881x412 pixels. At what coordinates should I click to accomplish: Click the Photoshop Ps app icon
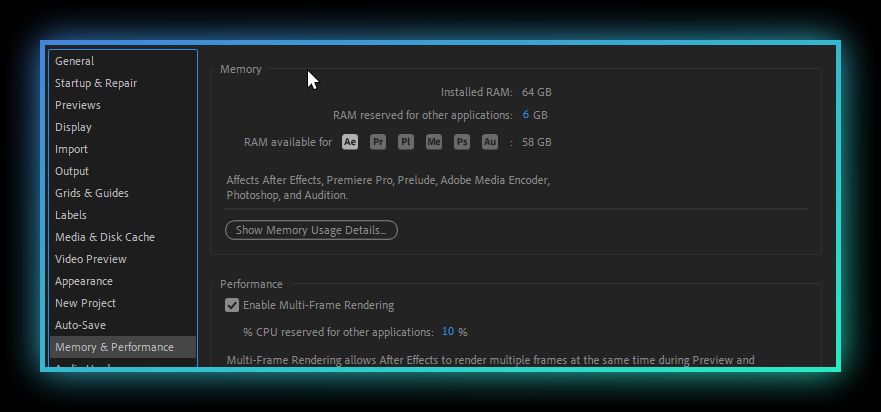(x=462, y=142)
